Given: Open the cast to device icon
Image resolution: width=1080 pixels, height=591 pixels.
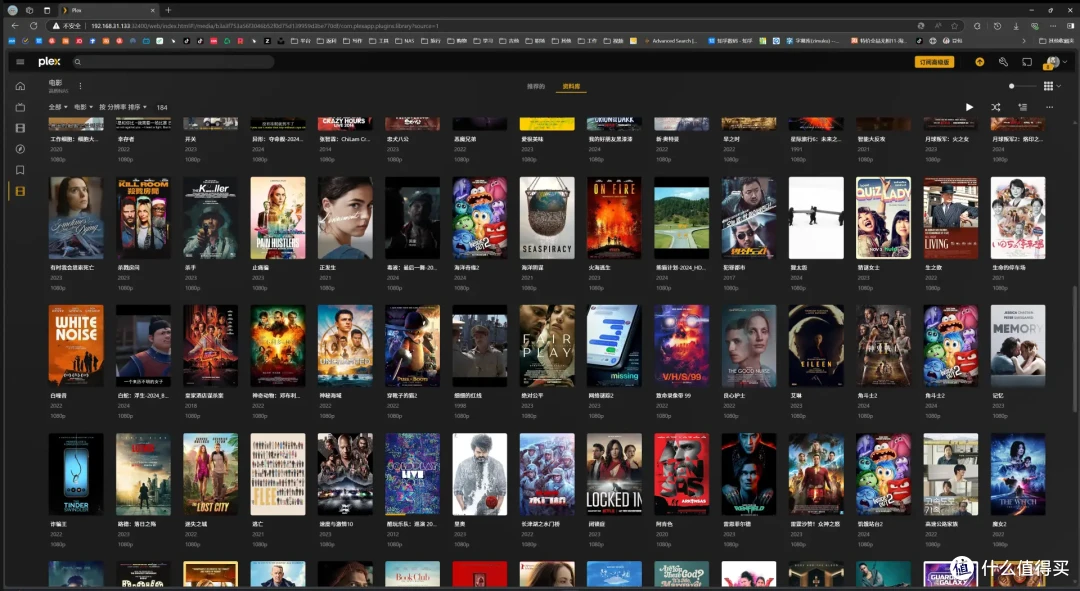Looking at the screenshot, I should (1027, 62).
